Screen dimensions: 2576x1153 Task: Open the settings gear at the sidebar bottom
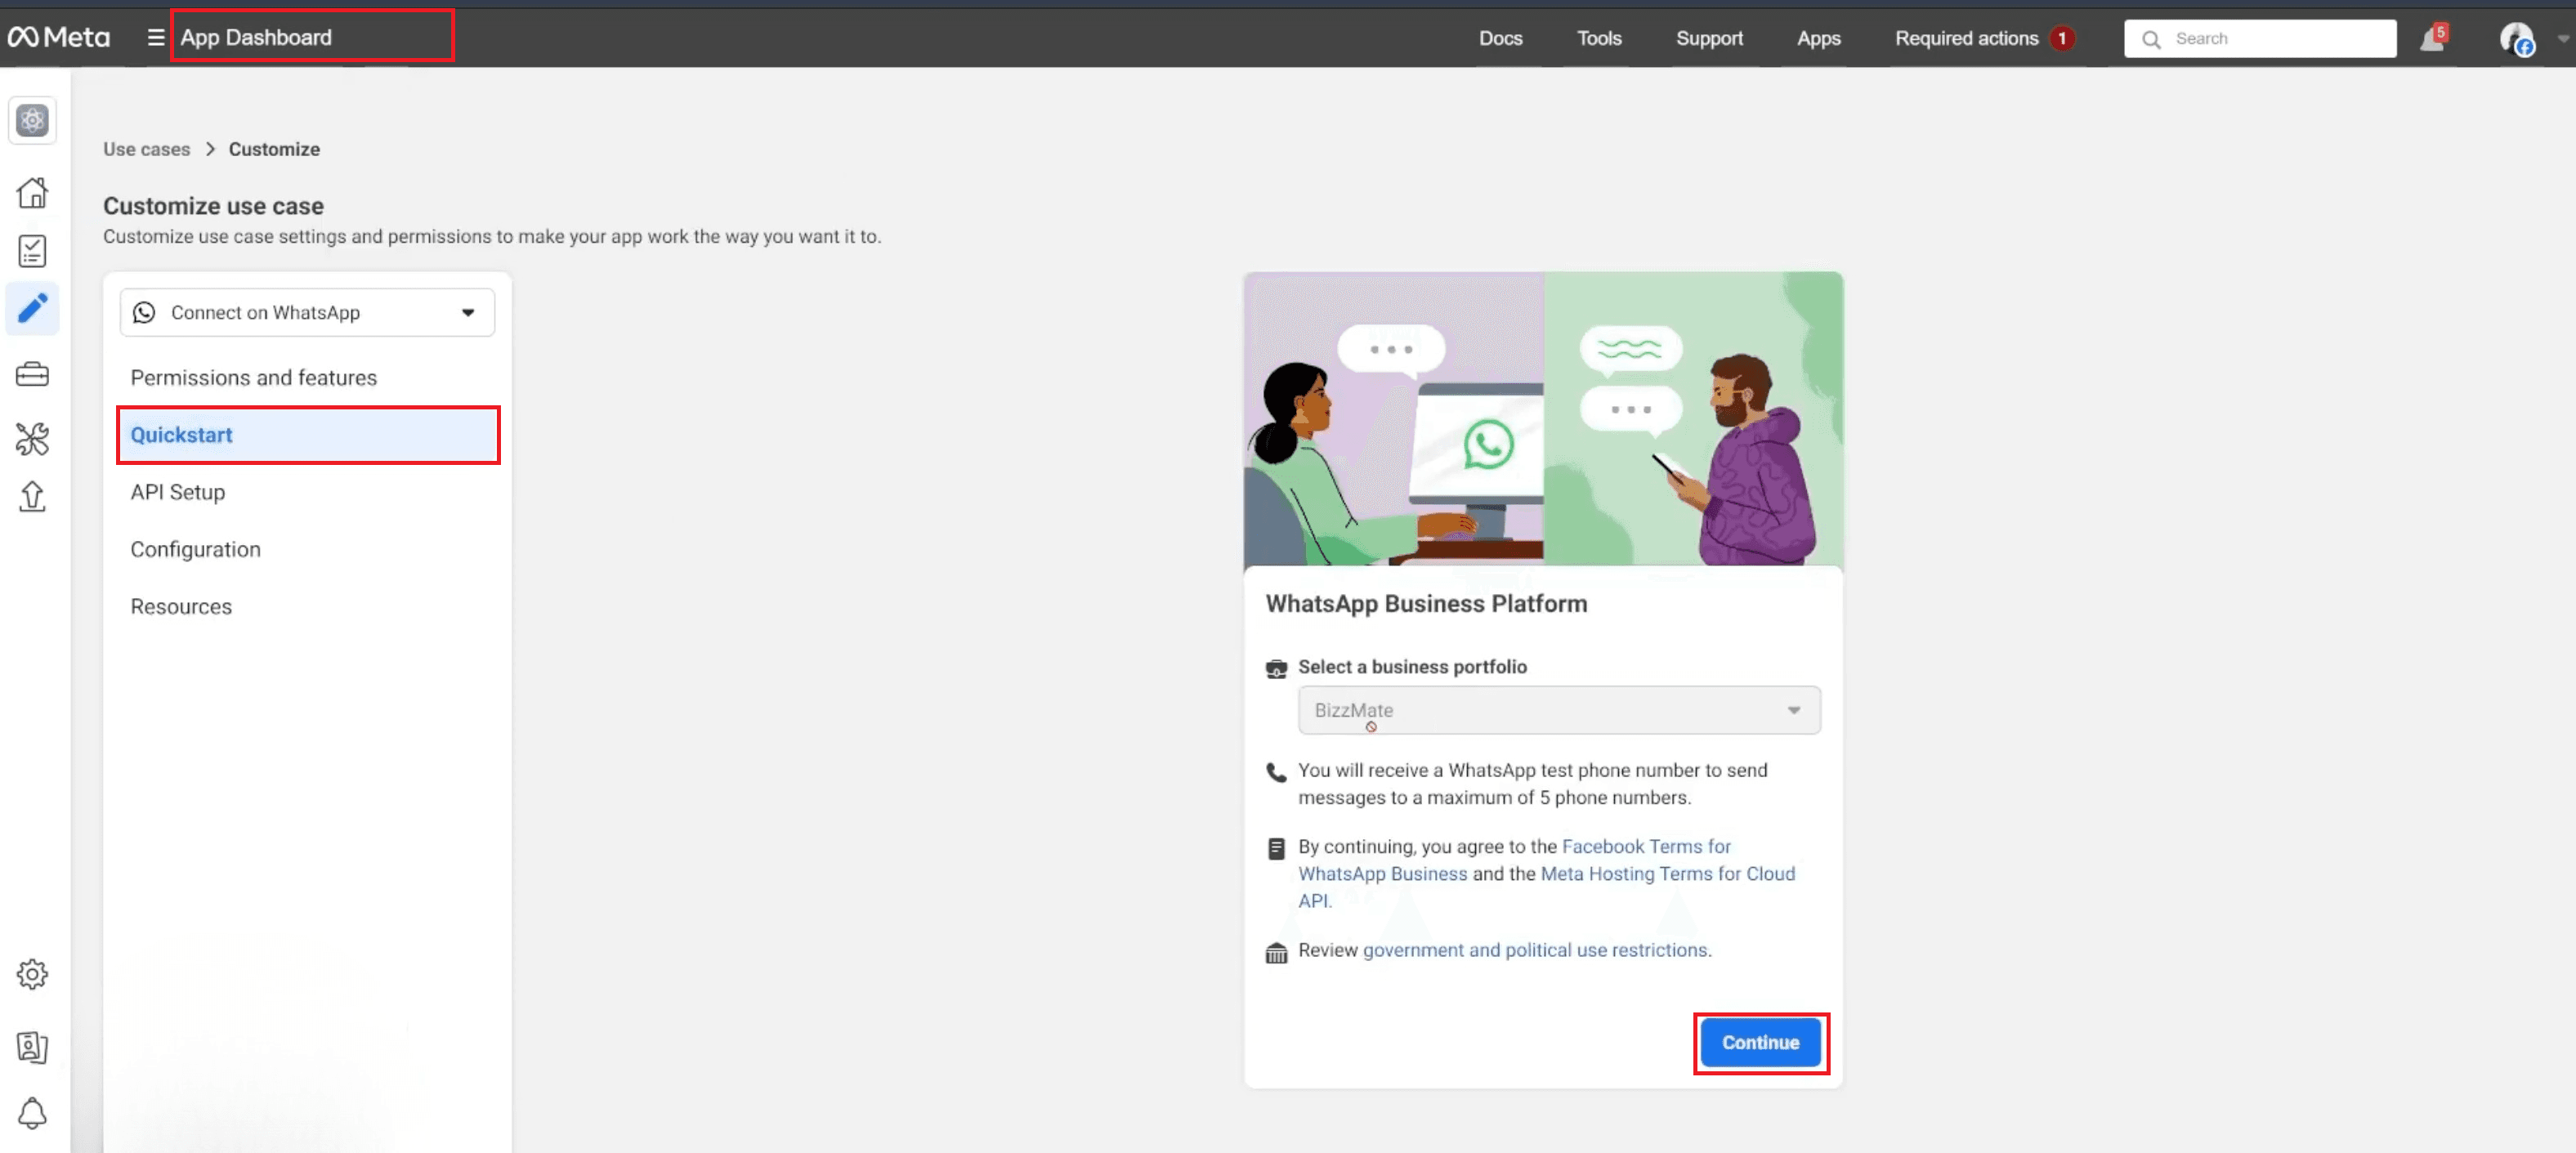click(x=33, y=973)
